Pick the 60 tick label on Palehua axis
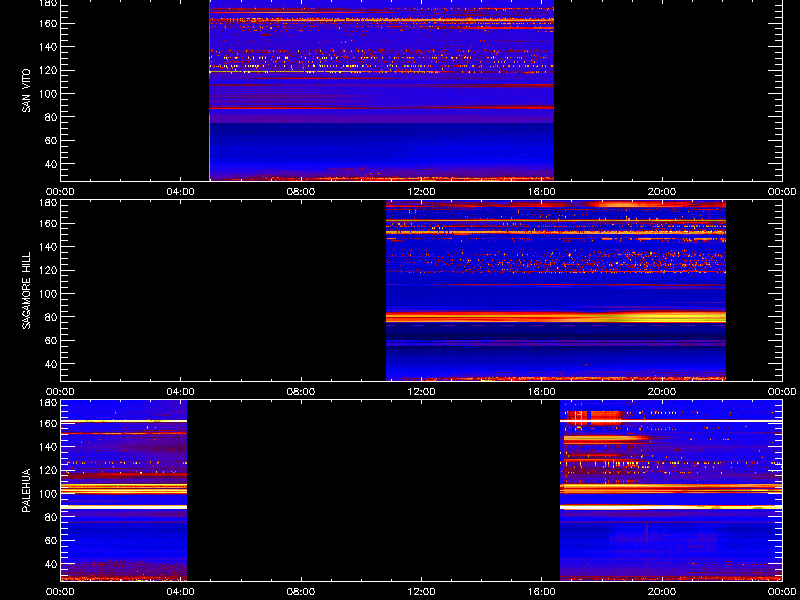800x600 pixels. coord(51,541)
